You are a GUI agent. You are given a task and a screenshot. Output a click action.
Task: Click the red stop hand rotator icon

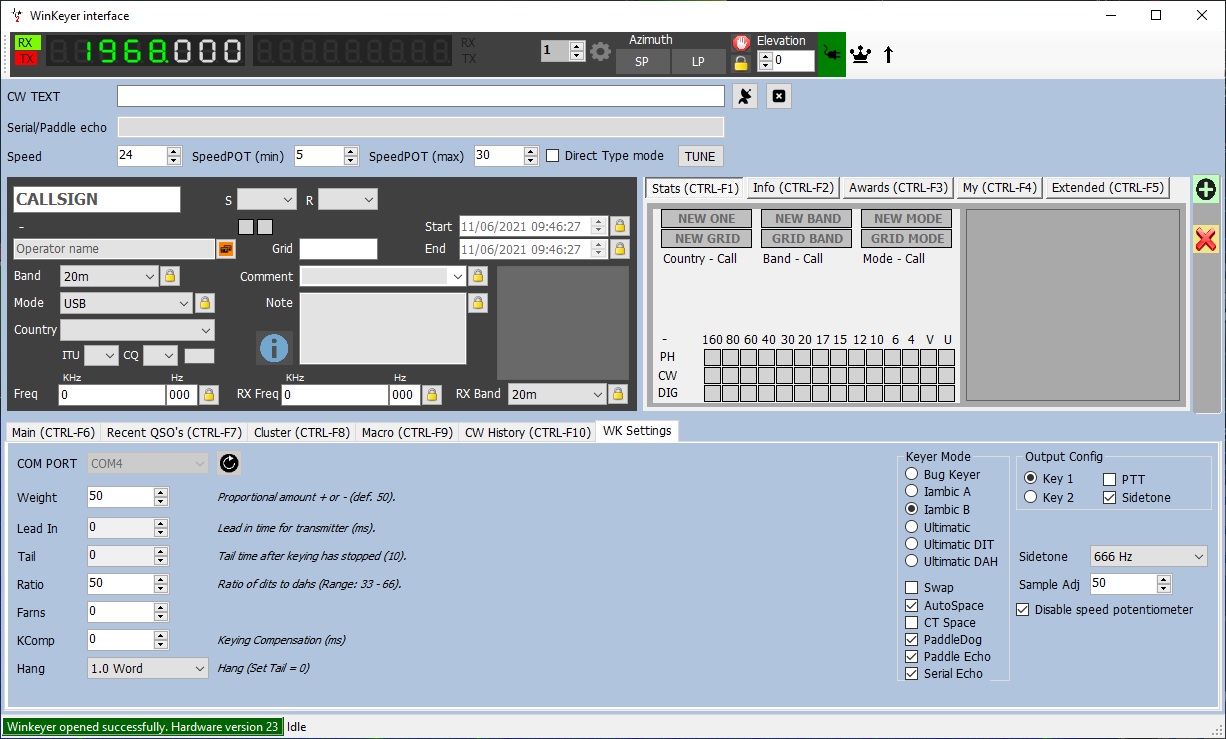point(741,42)
